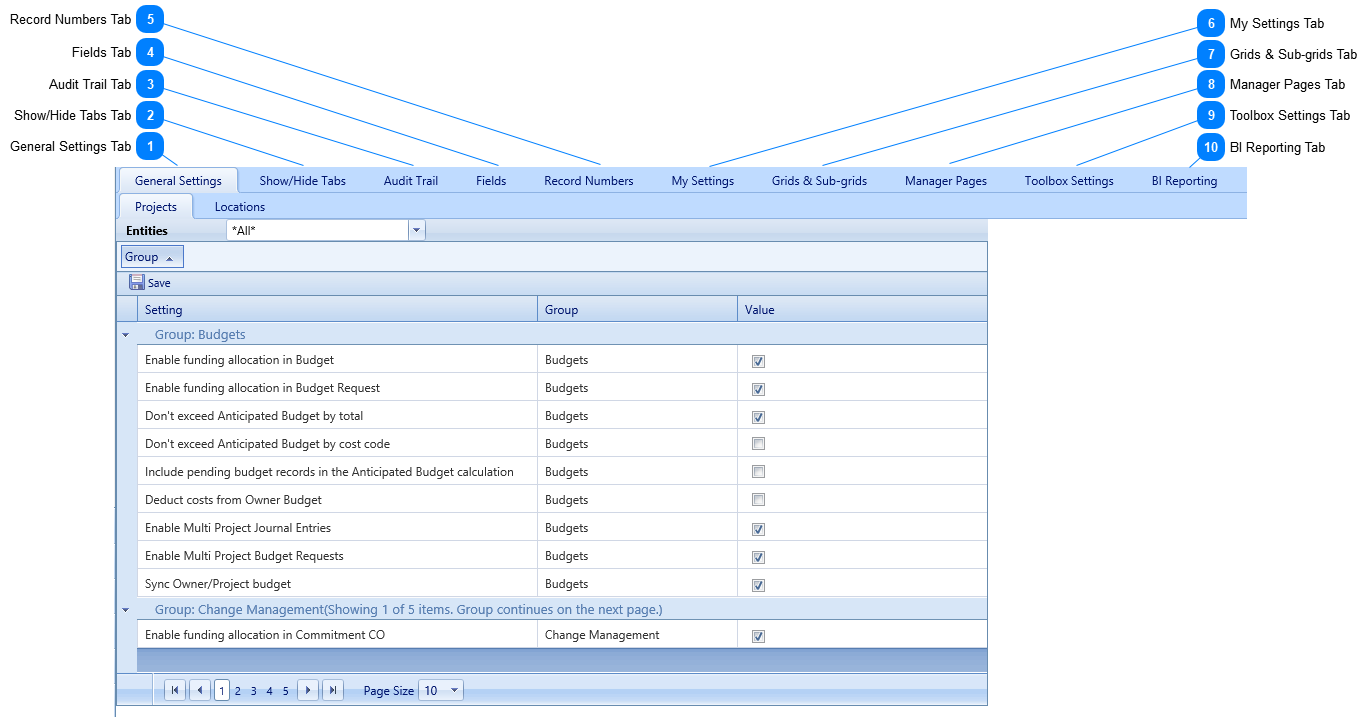
Task: Toggle Sync Owner/Project budget checkbox
Action: 758,585
